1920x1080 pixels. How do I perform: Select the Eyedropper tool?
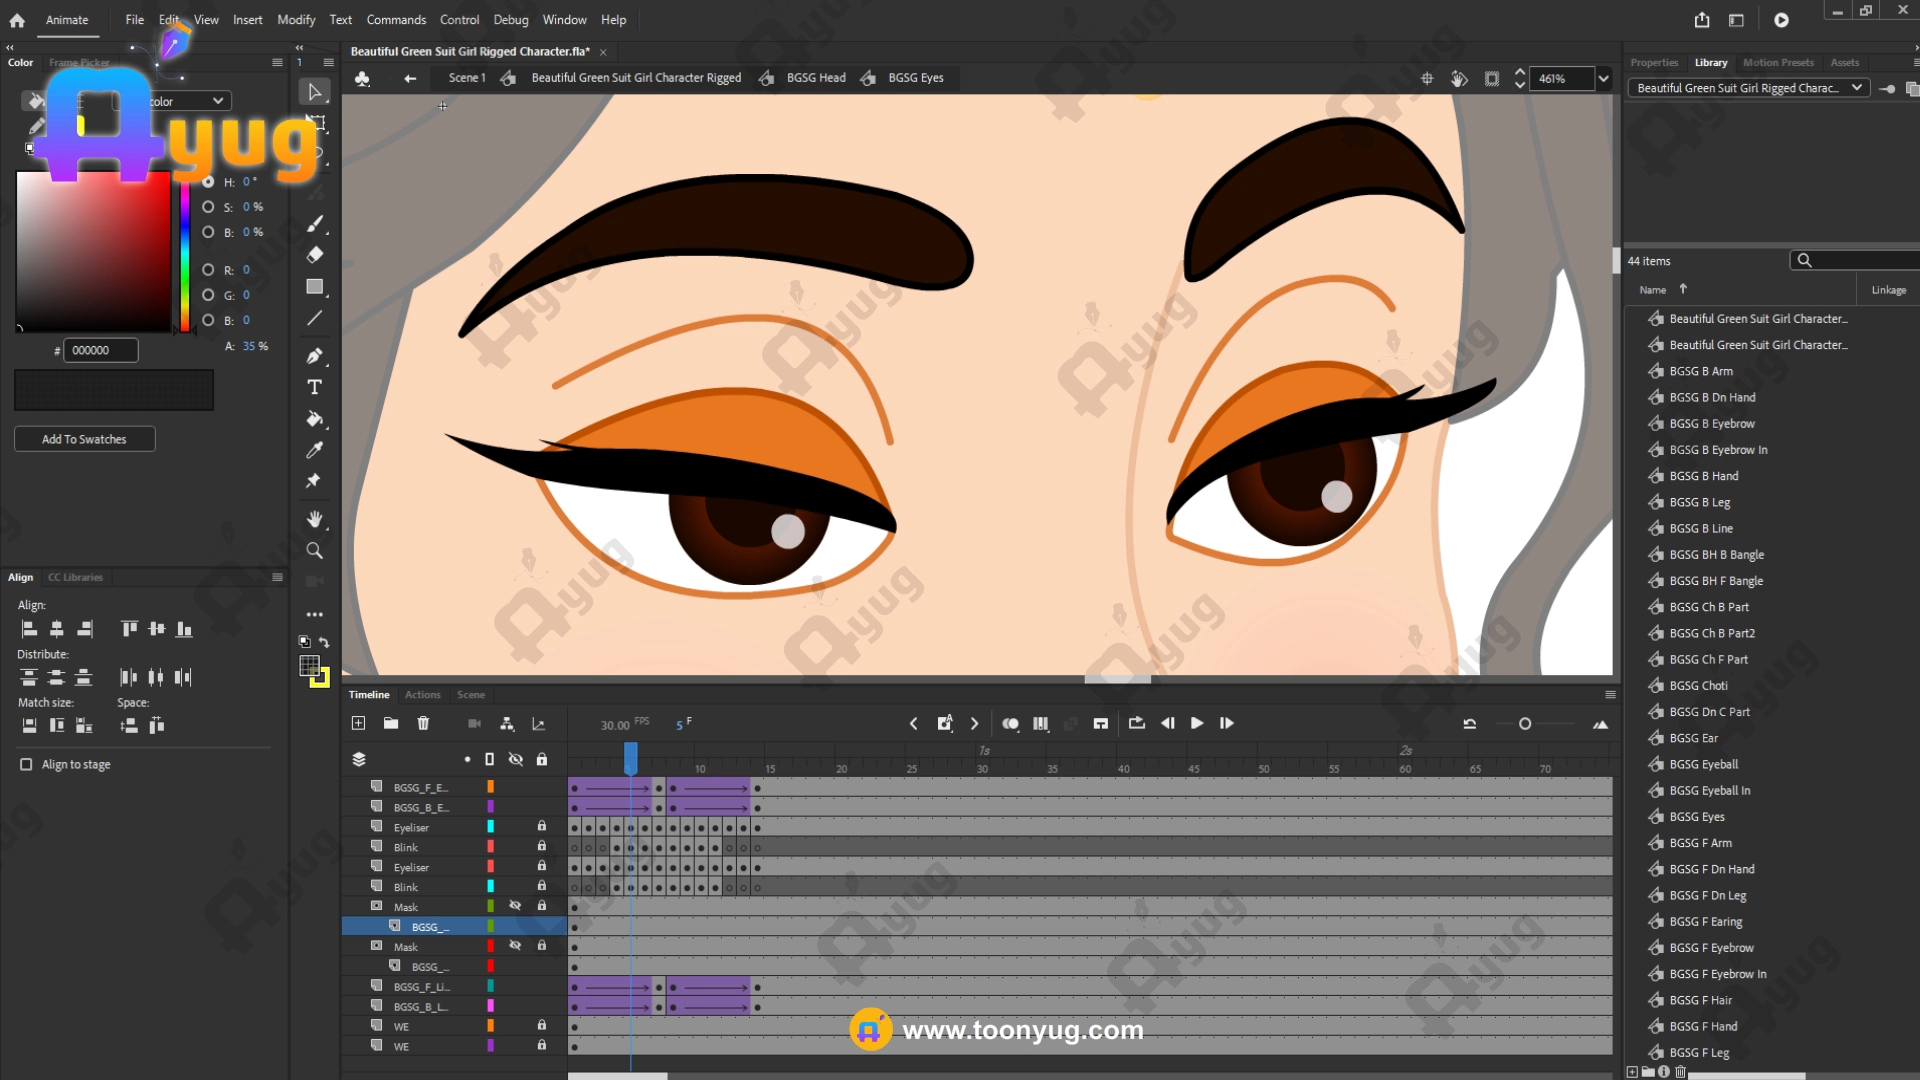point(314,450)
